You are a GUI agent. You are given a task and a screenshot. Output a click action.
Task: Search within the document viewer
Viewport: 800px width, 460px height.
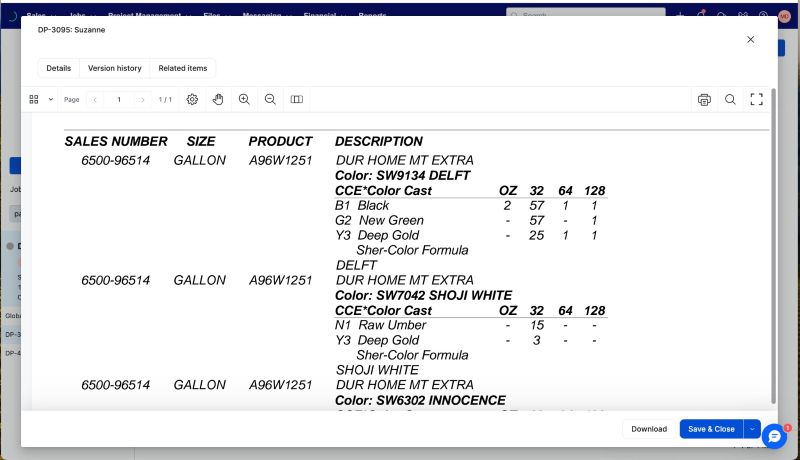[x=730, y=99]
